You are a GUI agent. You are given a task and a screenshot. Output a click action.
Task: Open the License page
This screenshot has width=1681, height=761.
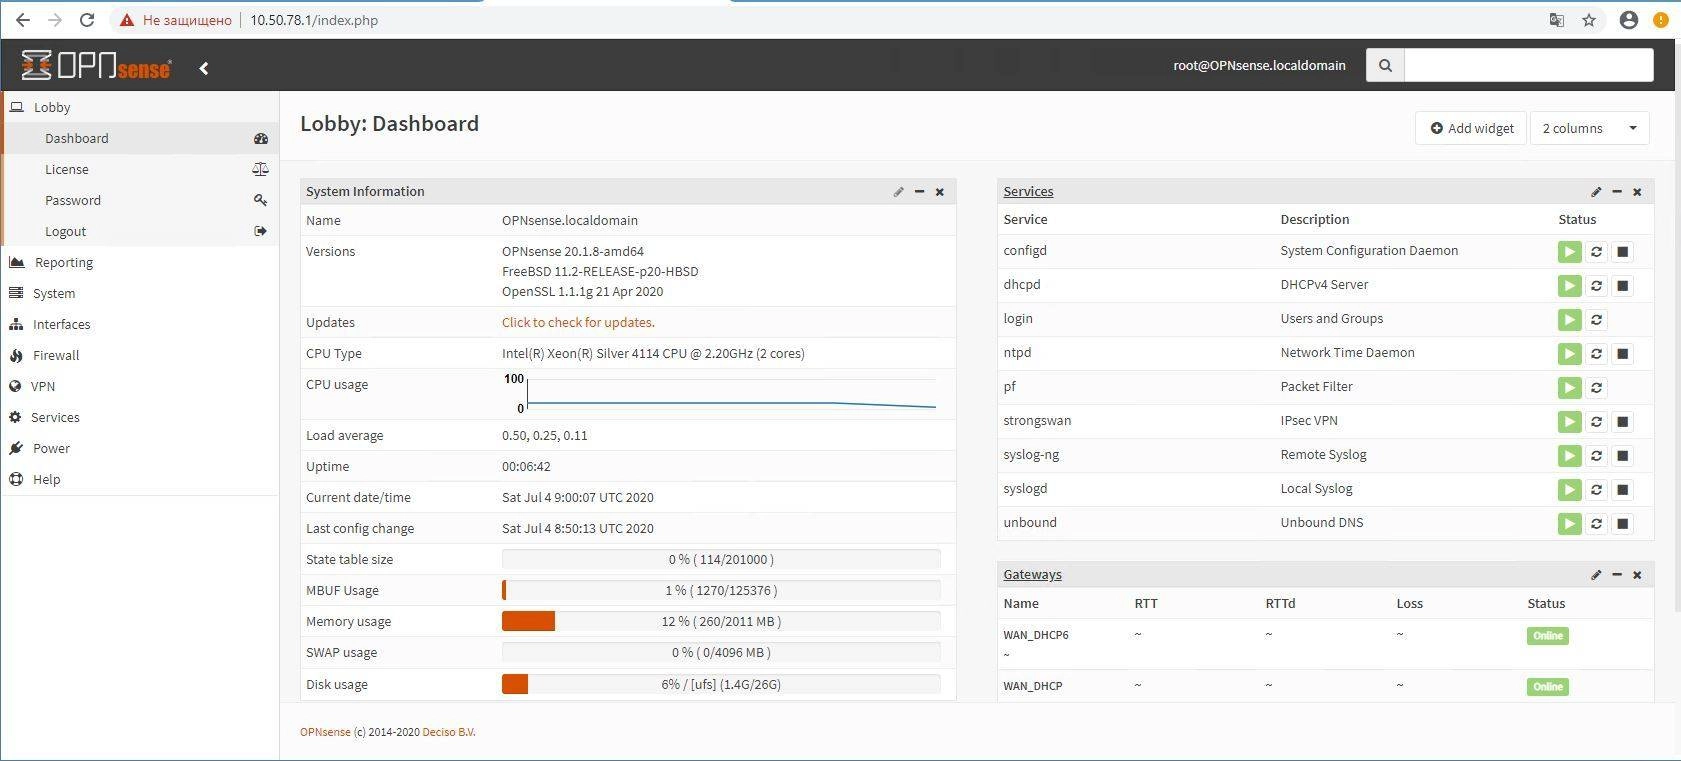(140, 169)
